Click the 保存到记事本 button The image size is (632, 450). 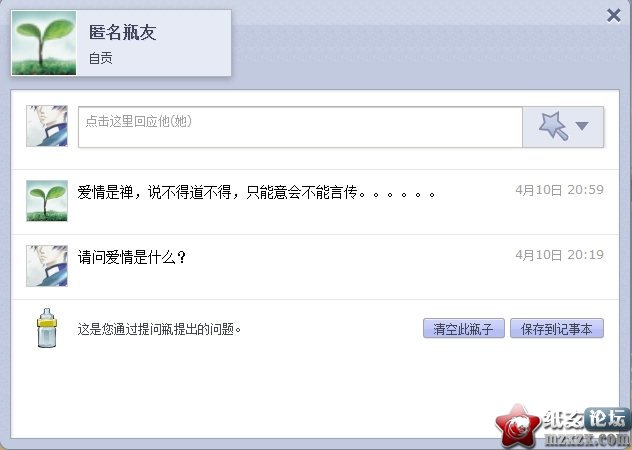click(557, 329)
